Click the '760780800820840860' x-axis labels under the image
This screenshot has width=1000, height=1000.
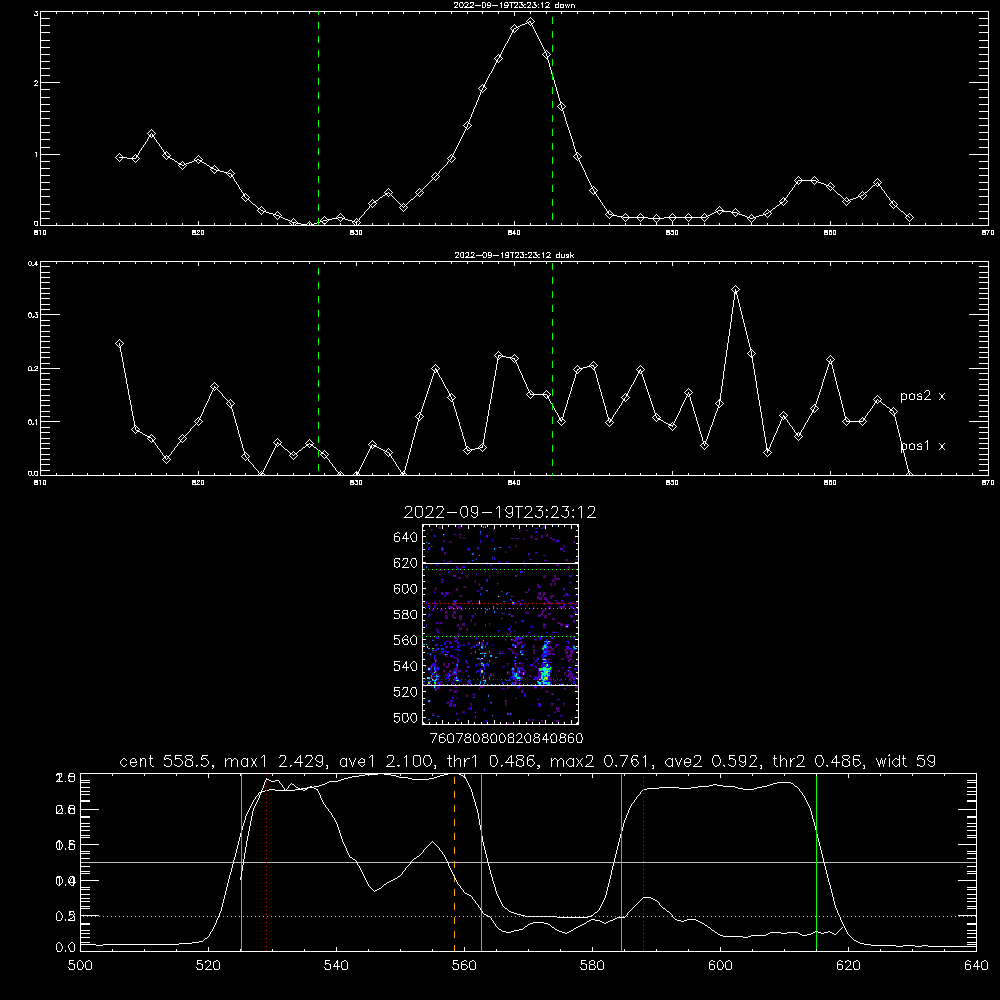506,738
